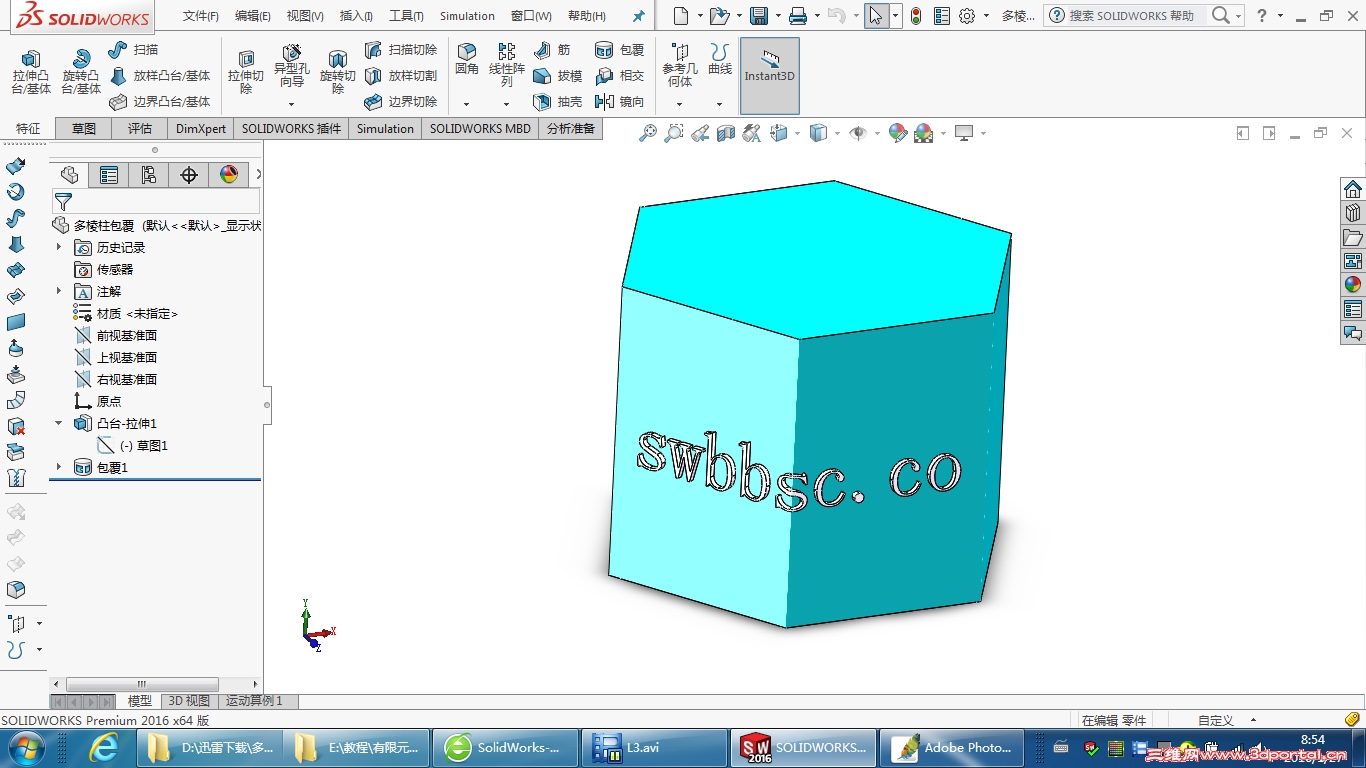
Task: Select the 拉伸凸台/基体 extrude boss tool
Action: (x=31, y=72)
